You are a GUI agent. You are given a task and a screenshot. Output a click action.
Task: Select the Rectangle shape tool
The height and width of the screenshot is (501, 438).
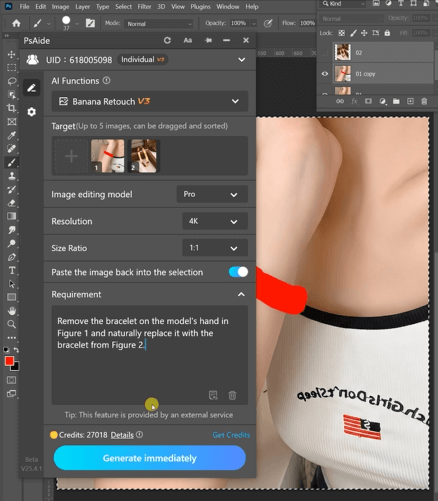12,297
